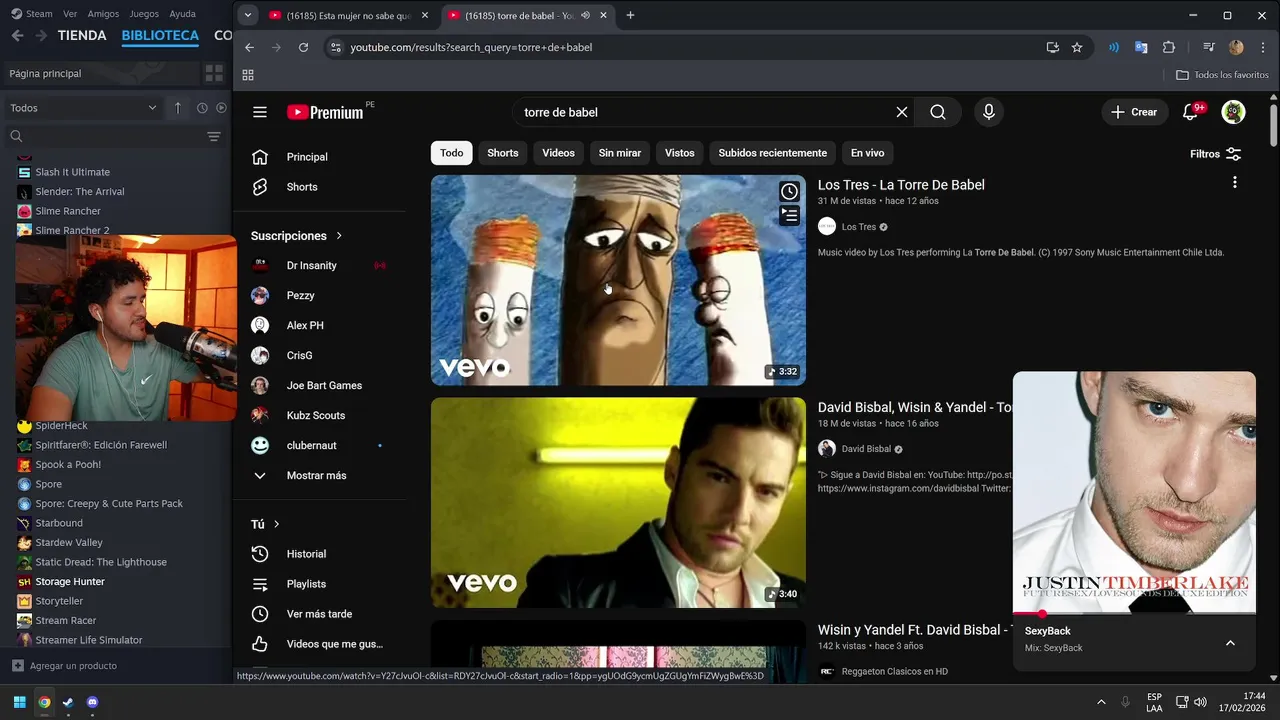The width and height of the screenshot is (1280, 720).
Task: Open Chrome tab search dropdown
Action: (x=247, y=15)
